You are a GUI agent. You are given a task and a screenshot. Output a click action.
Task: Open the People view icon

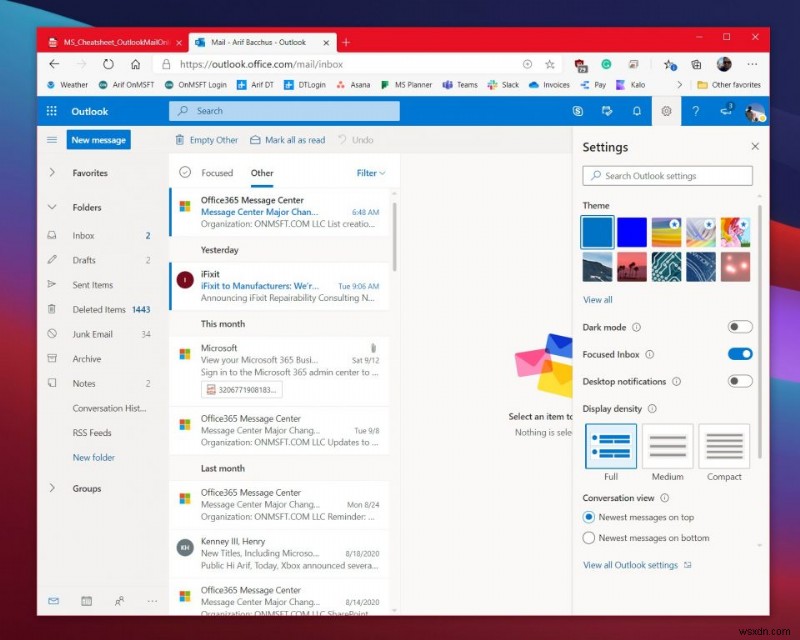(120, 601)
